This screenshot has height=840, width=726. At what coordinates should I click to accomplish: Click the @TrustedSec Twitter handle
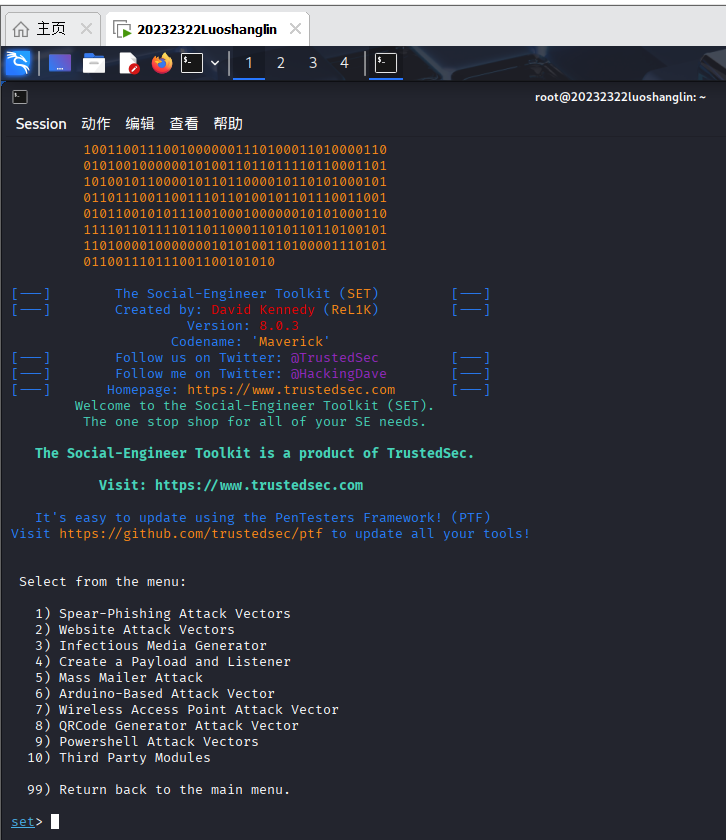tap(334, 357)
